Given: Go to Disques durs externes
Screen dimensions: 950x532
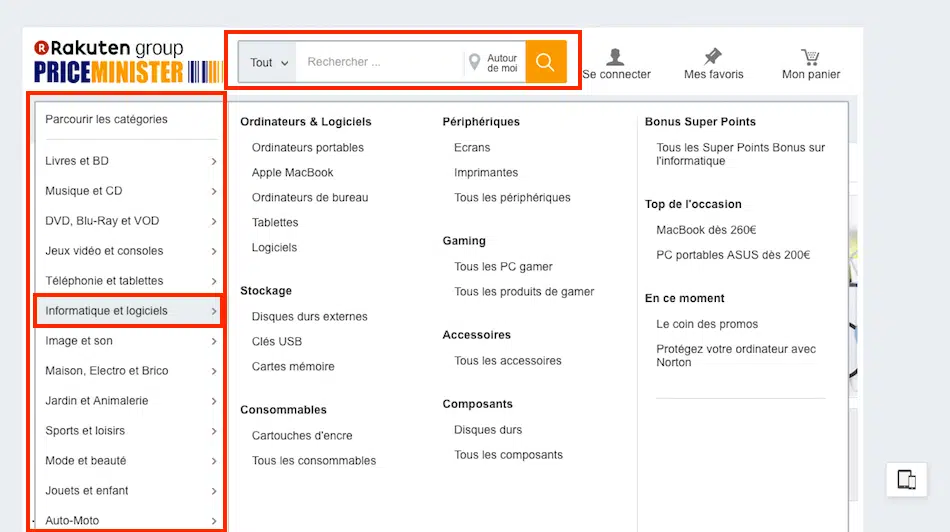Looking at the screenshot, I should click(x=310, y=317).
